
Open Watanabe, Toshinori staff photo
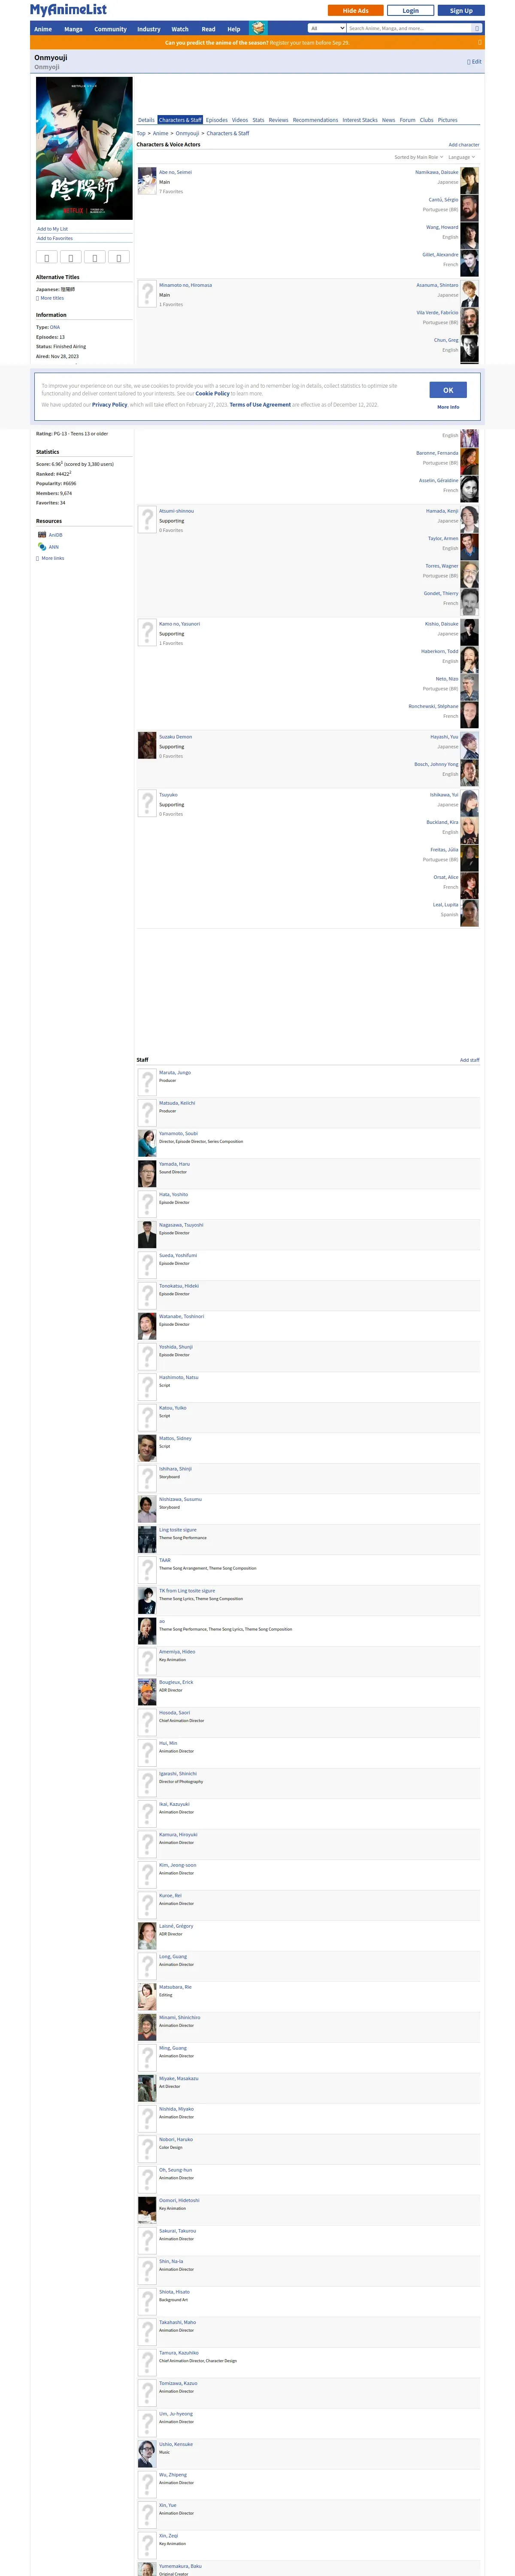pos(147,1327)
